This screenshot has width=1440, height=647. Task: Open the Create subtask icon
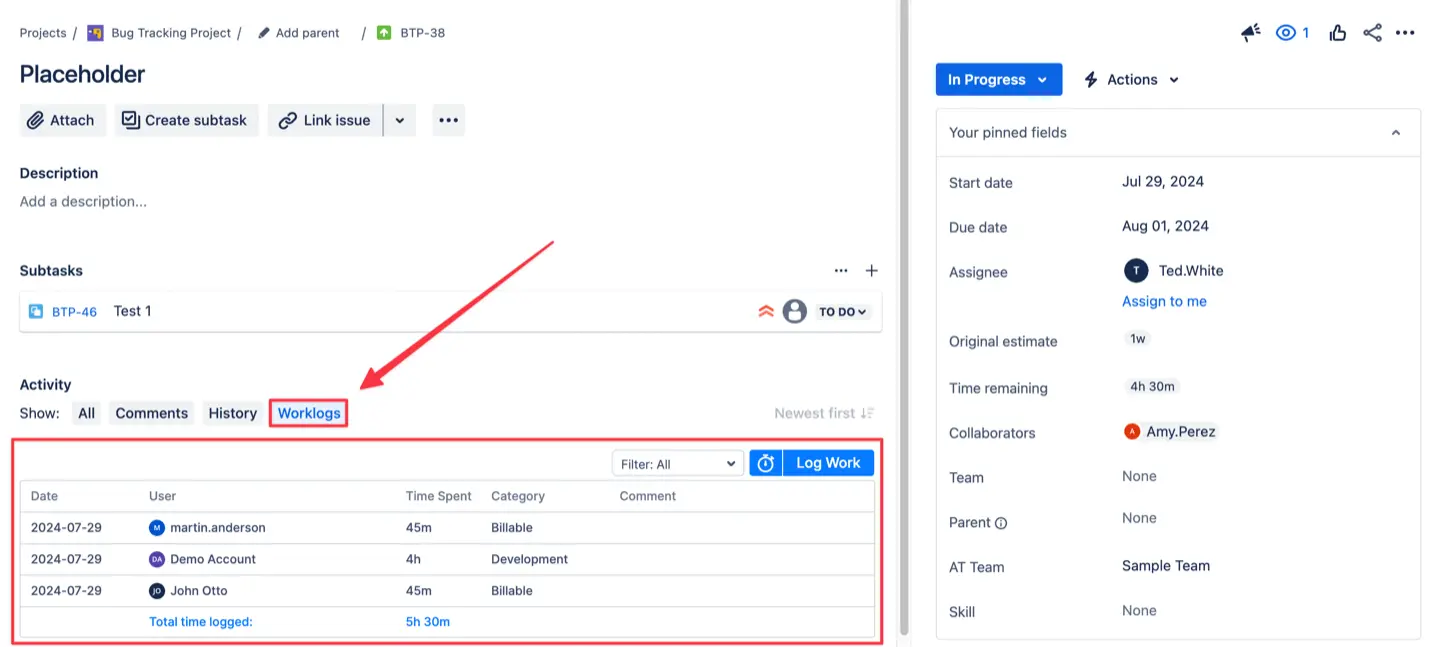131,119
